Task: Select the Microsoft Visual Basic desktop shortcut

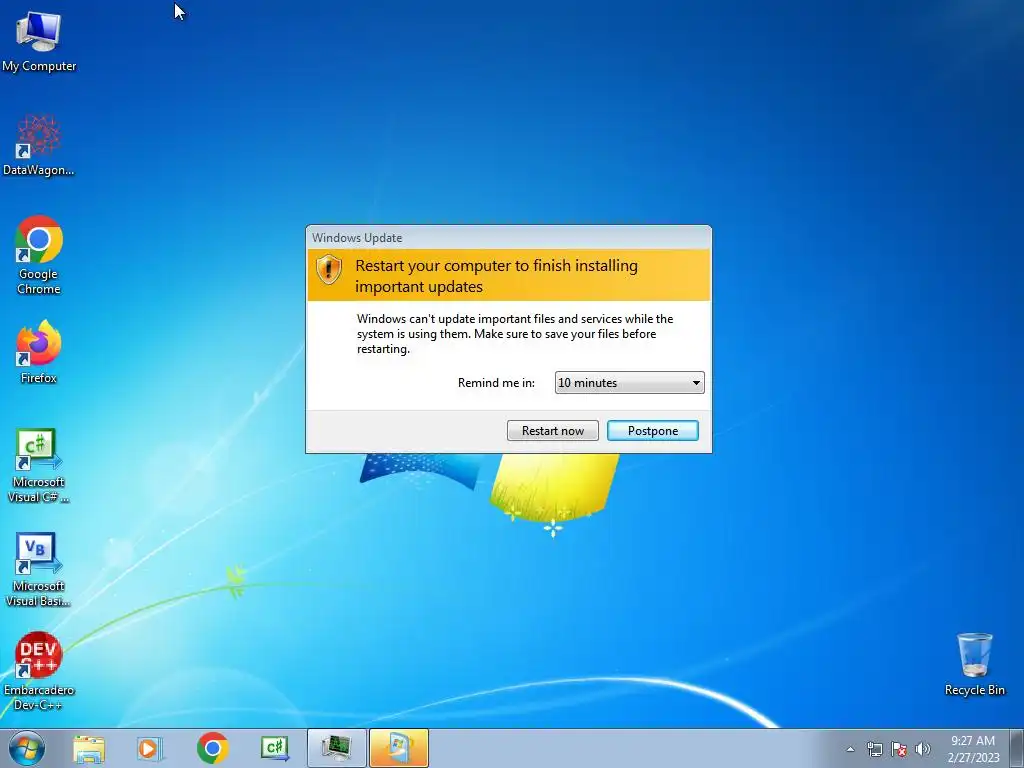Action: (x=39, y=569)
